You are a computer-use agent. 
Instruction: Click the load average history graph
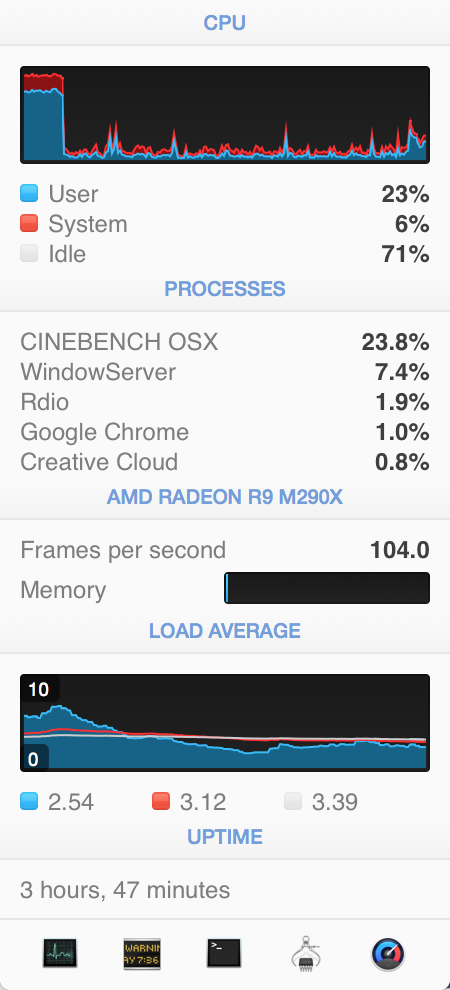coord(225,723)
